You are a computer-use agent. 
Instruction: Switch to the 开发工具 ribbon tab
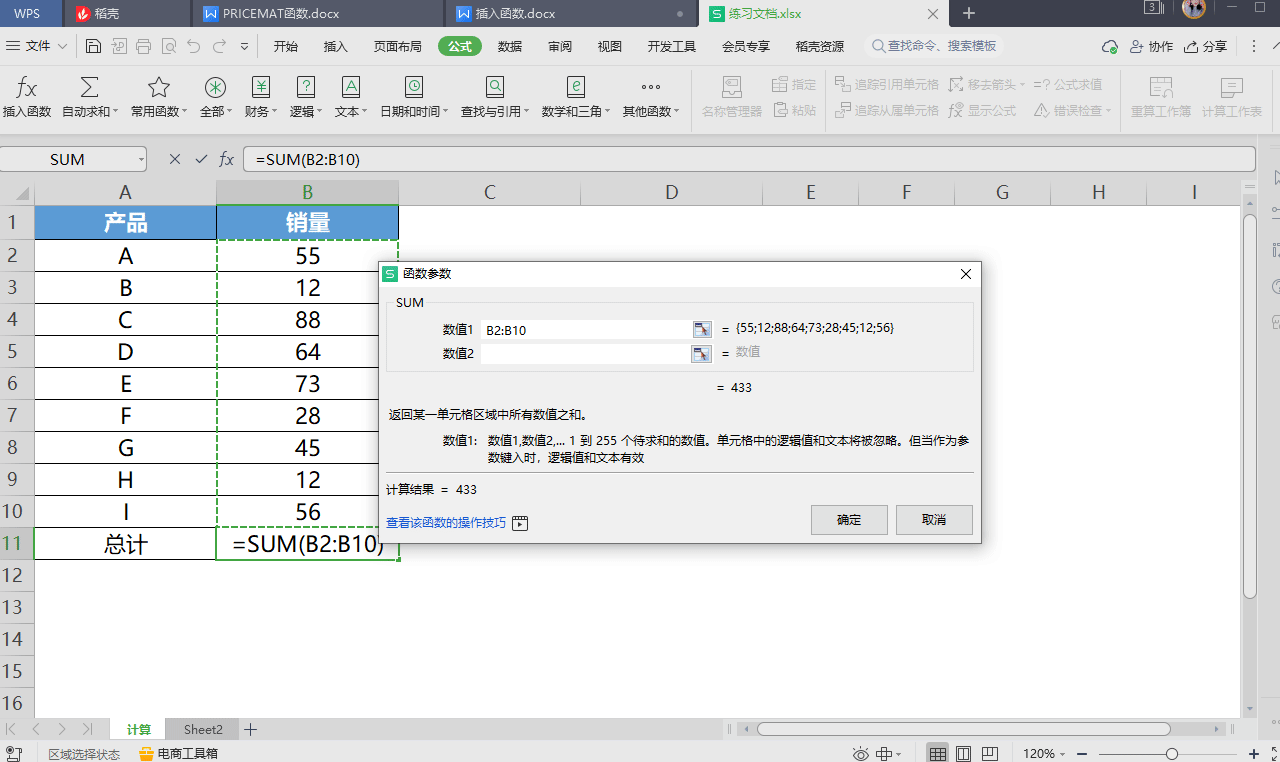tap(672, 46)
